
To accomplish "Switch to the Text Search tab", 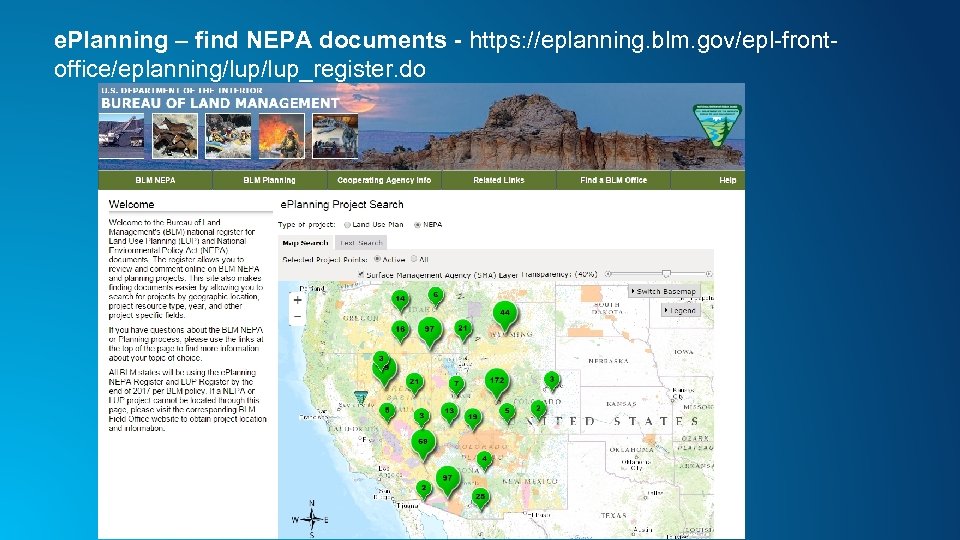I will (361, 243).
